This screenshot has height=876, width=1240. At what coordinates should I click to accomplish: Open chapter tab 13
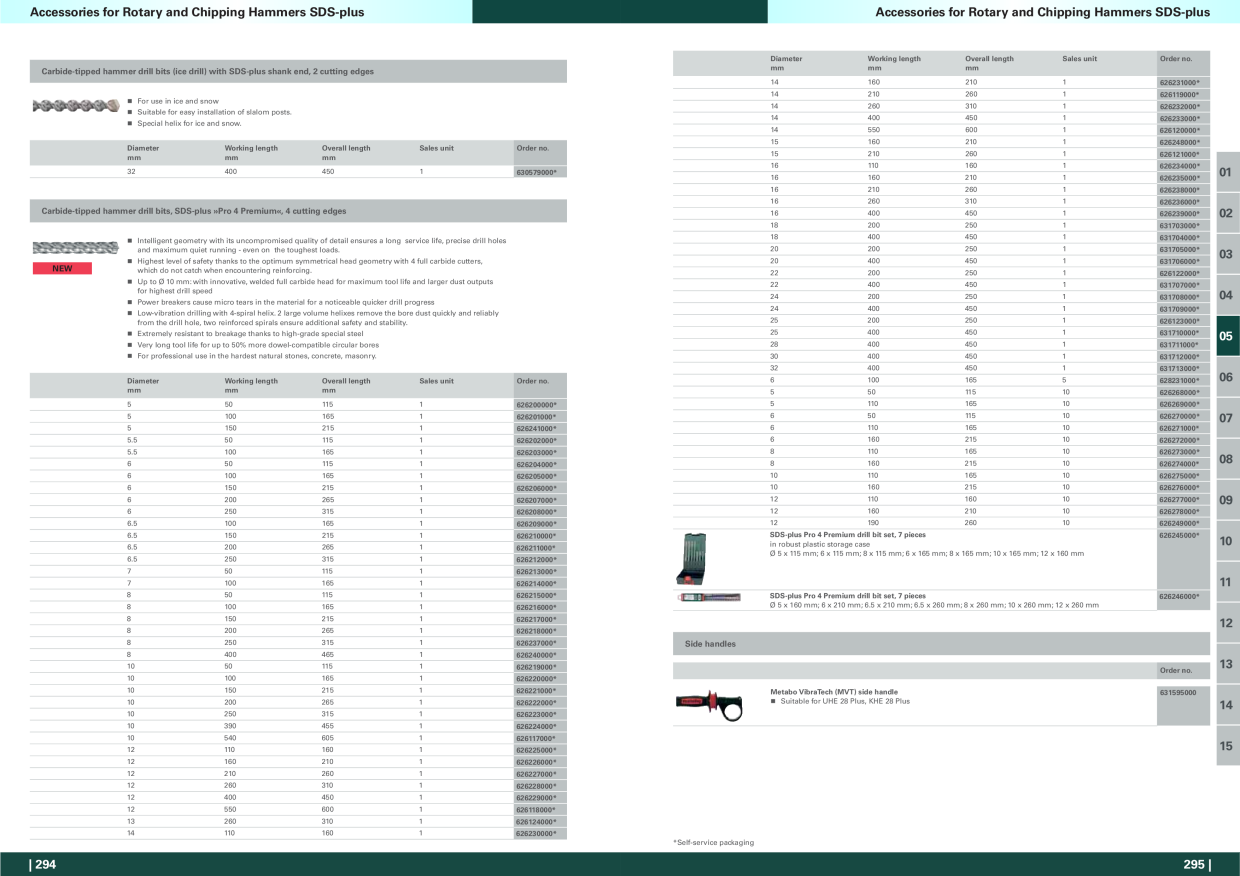1227,664
